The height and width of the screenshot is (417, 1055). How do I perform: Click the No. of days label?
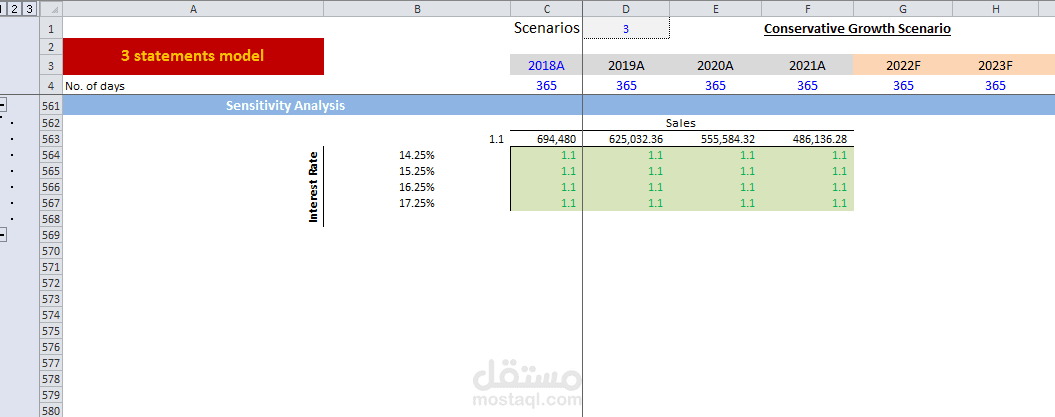(95, 86)
